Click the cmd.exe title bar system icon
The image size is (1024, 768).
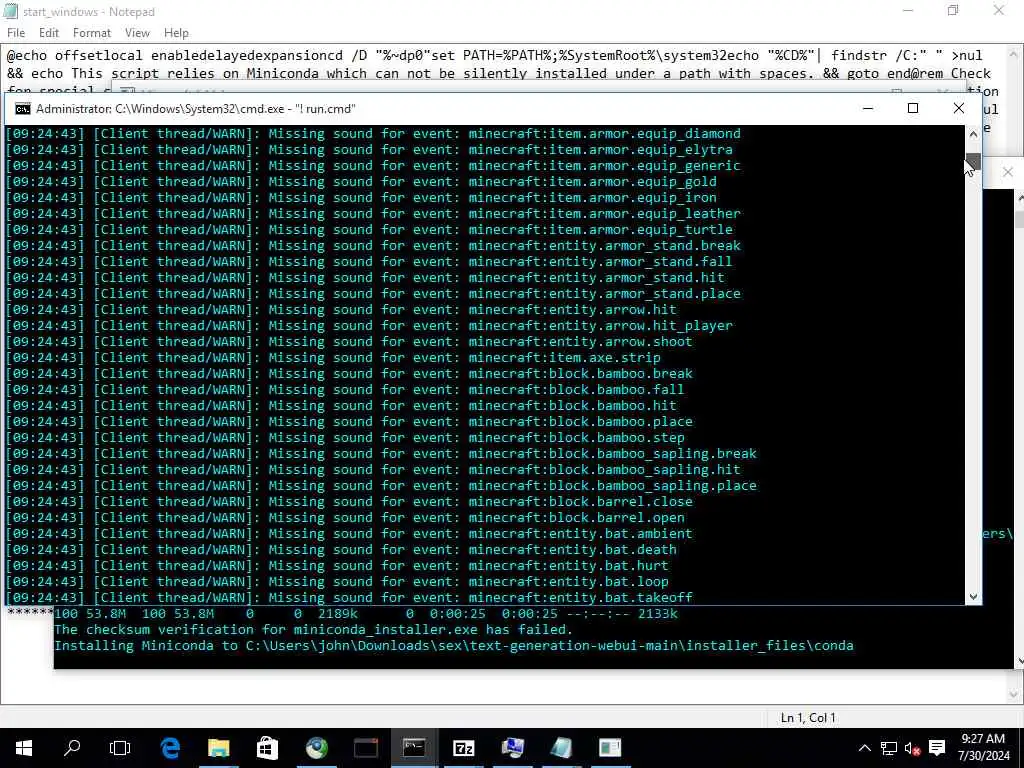[x=22, y=109]
